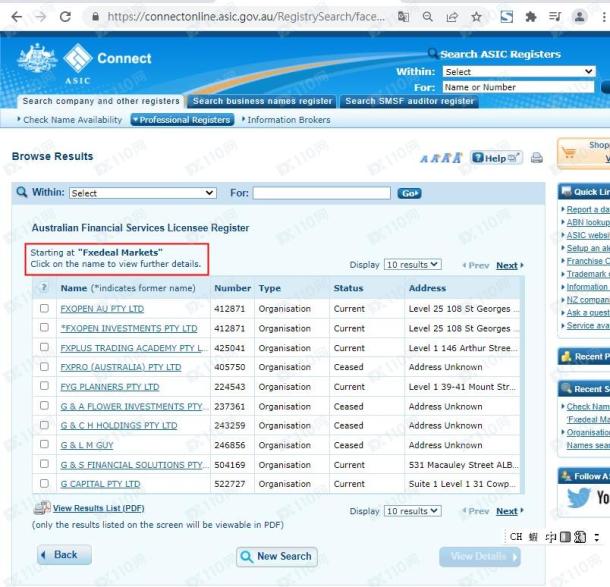Click the For search input field

(322, 193)
